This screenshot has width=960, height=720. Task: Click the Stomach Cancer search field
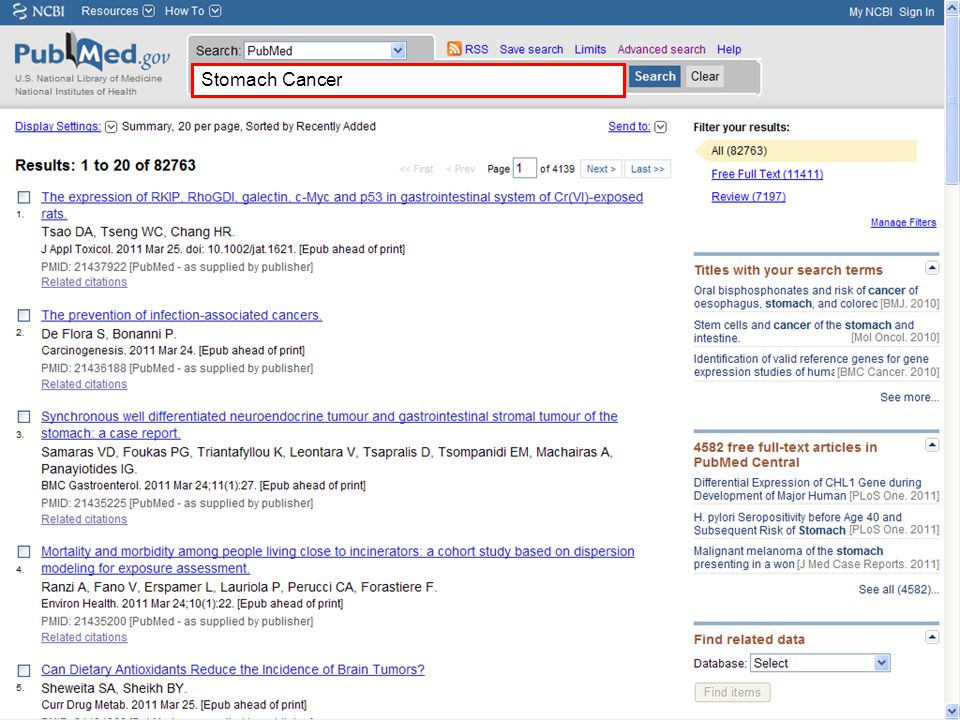(x=408, y=80)
